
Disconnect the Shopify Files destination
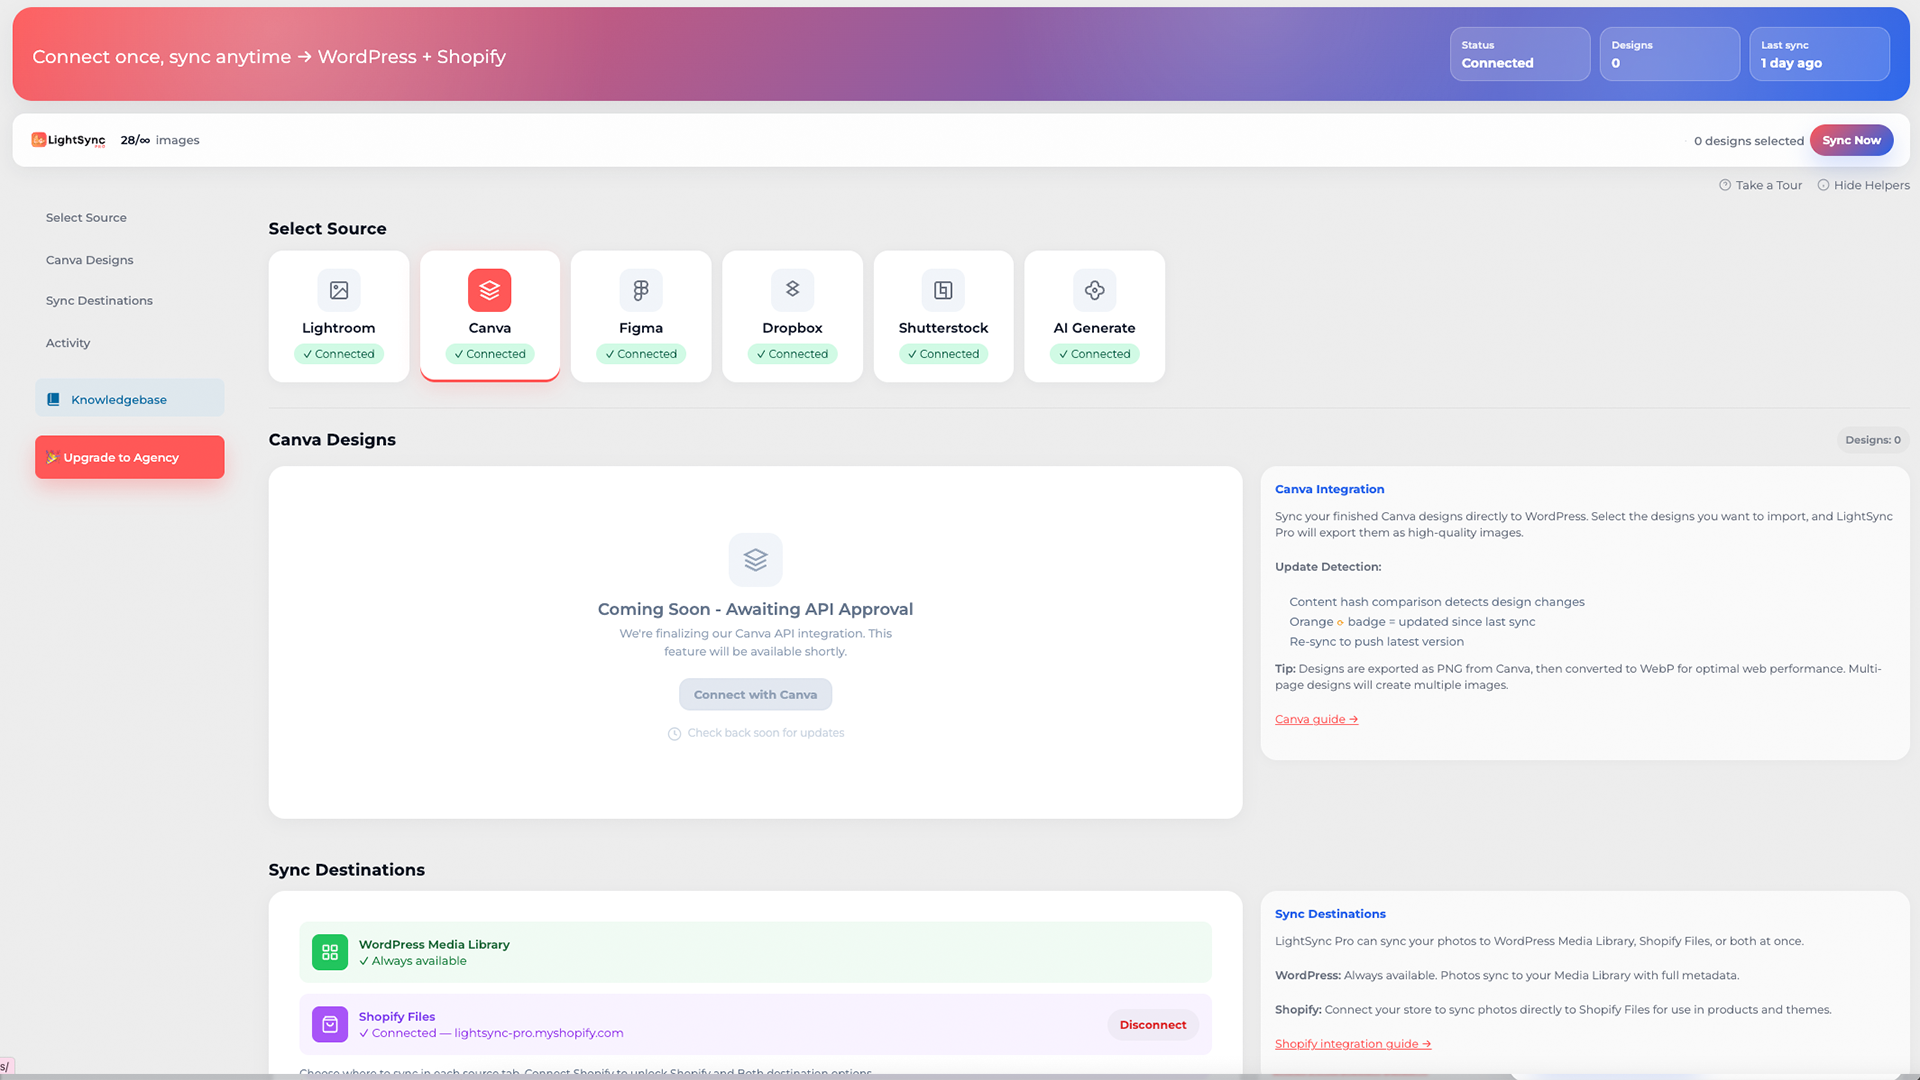pyautogui.click(x=1153, y=1025)
